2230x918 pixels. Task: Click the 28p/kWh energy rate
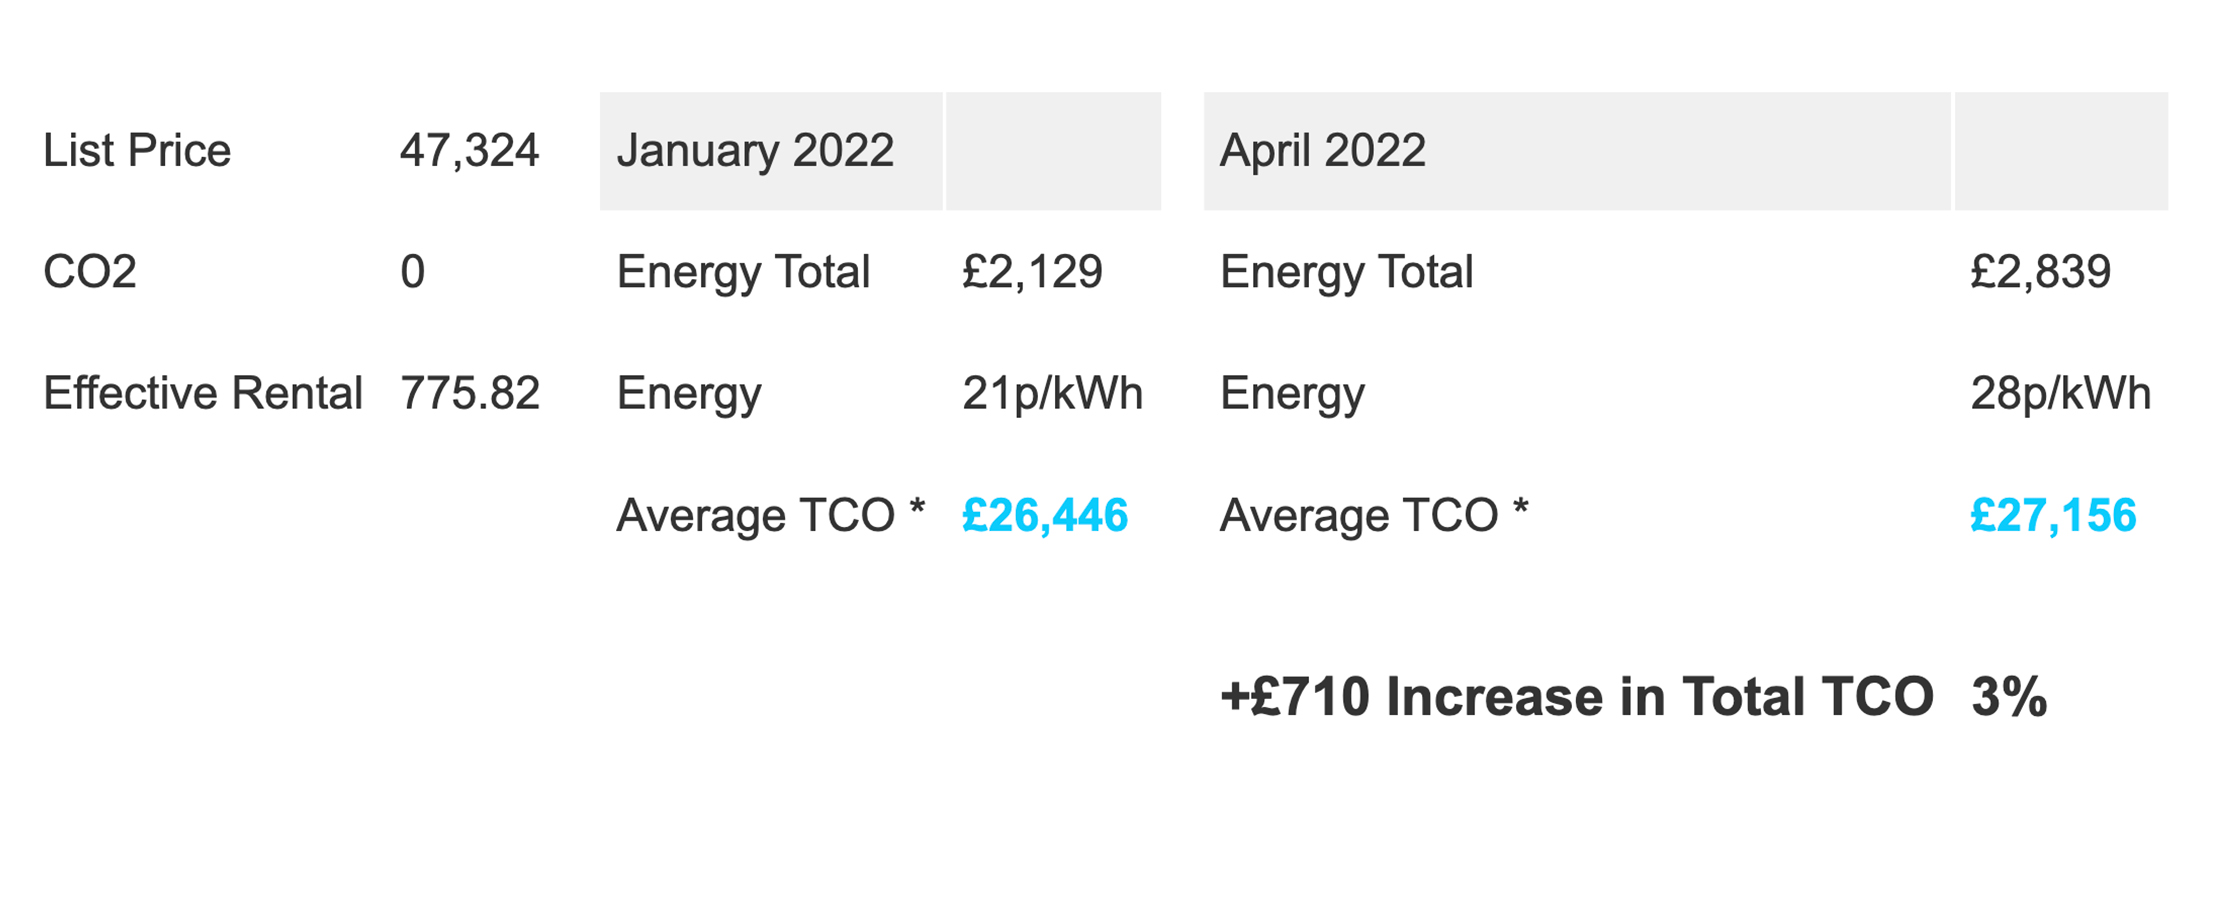(x=2060, y=393)
